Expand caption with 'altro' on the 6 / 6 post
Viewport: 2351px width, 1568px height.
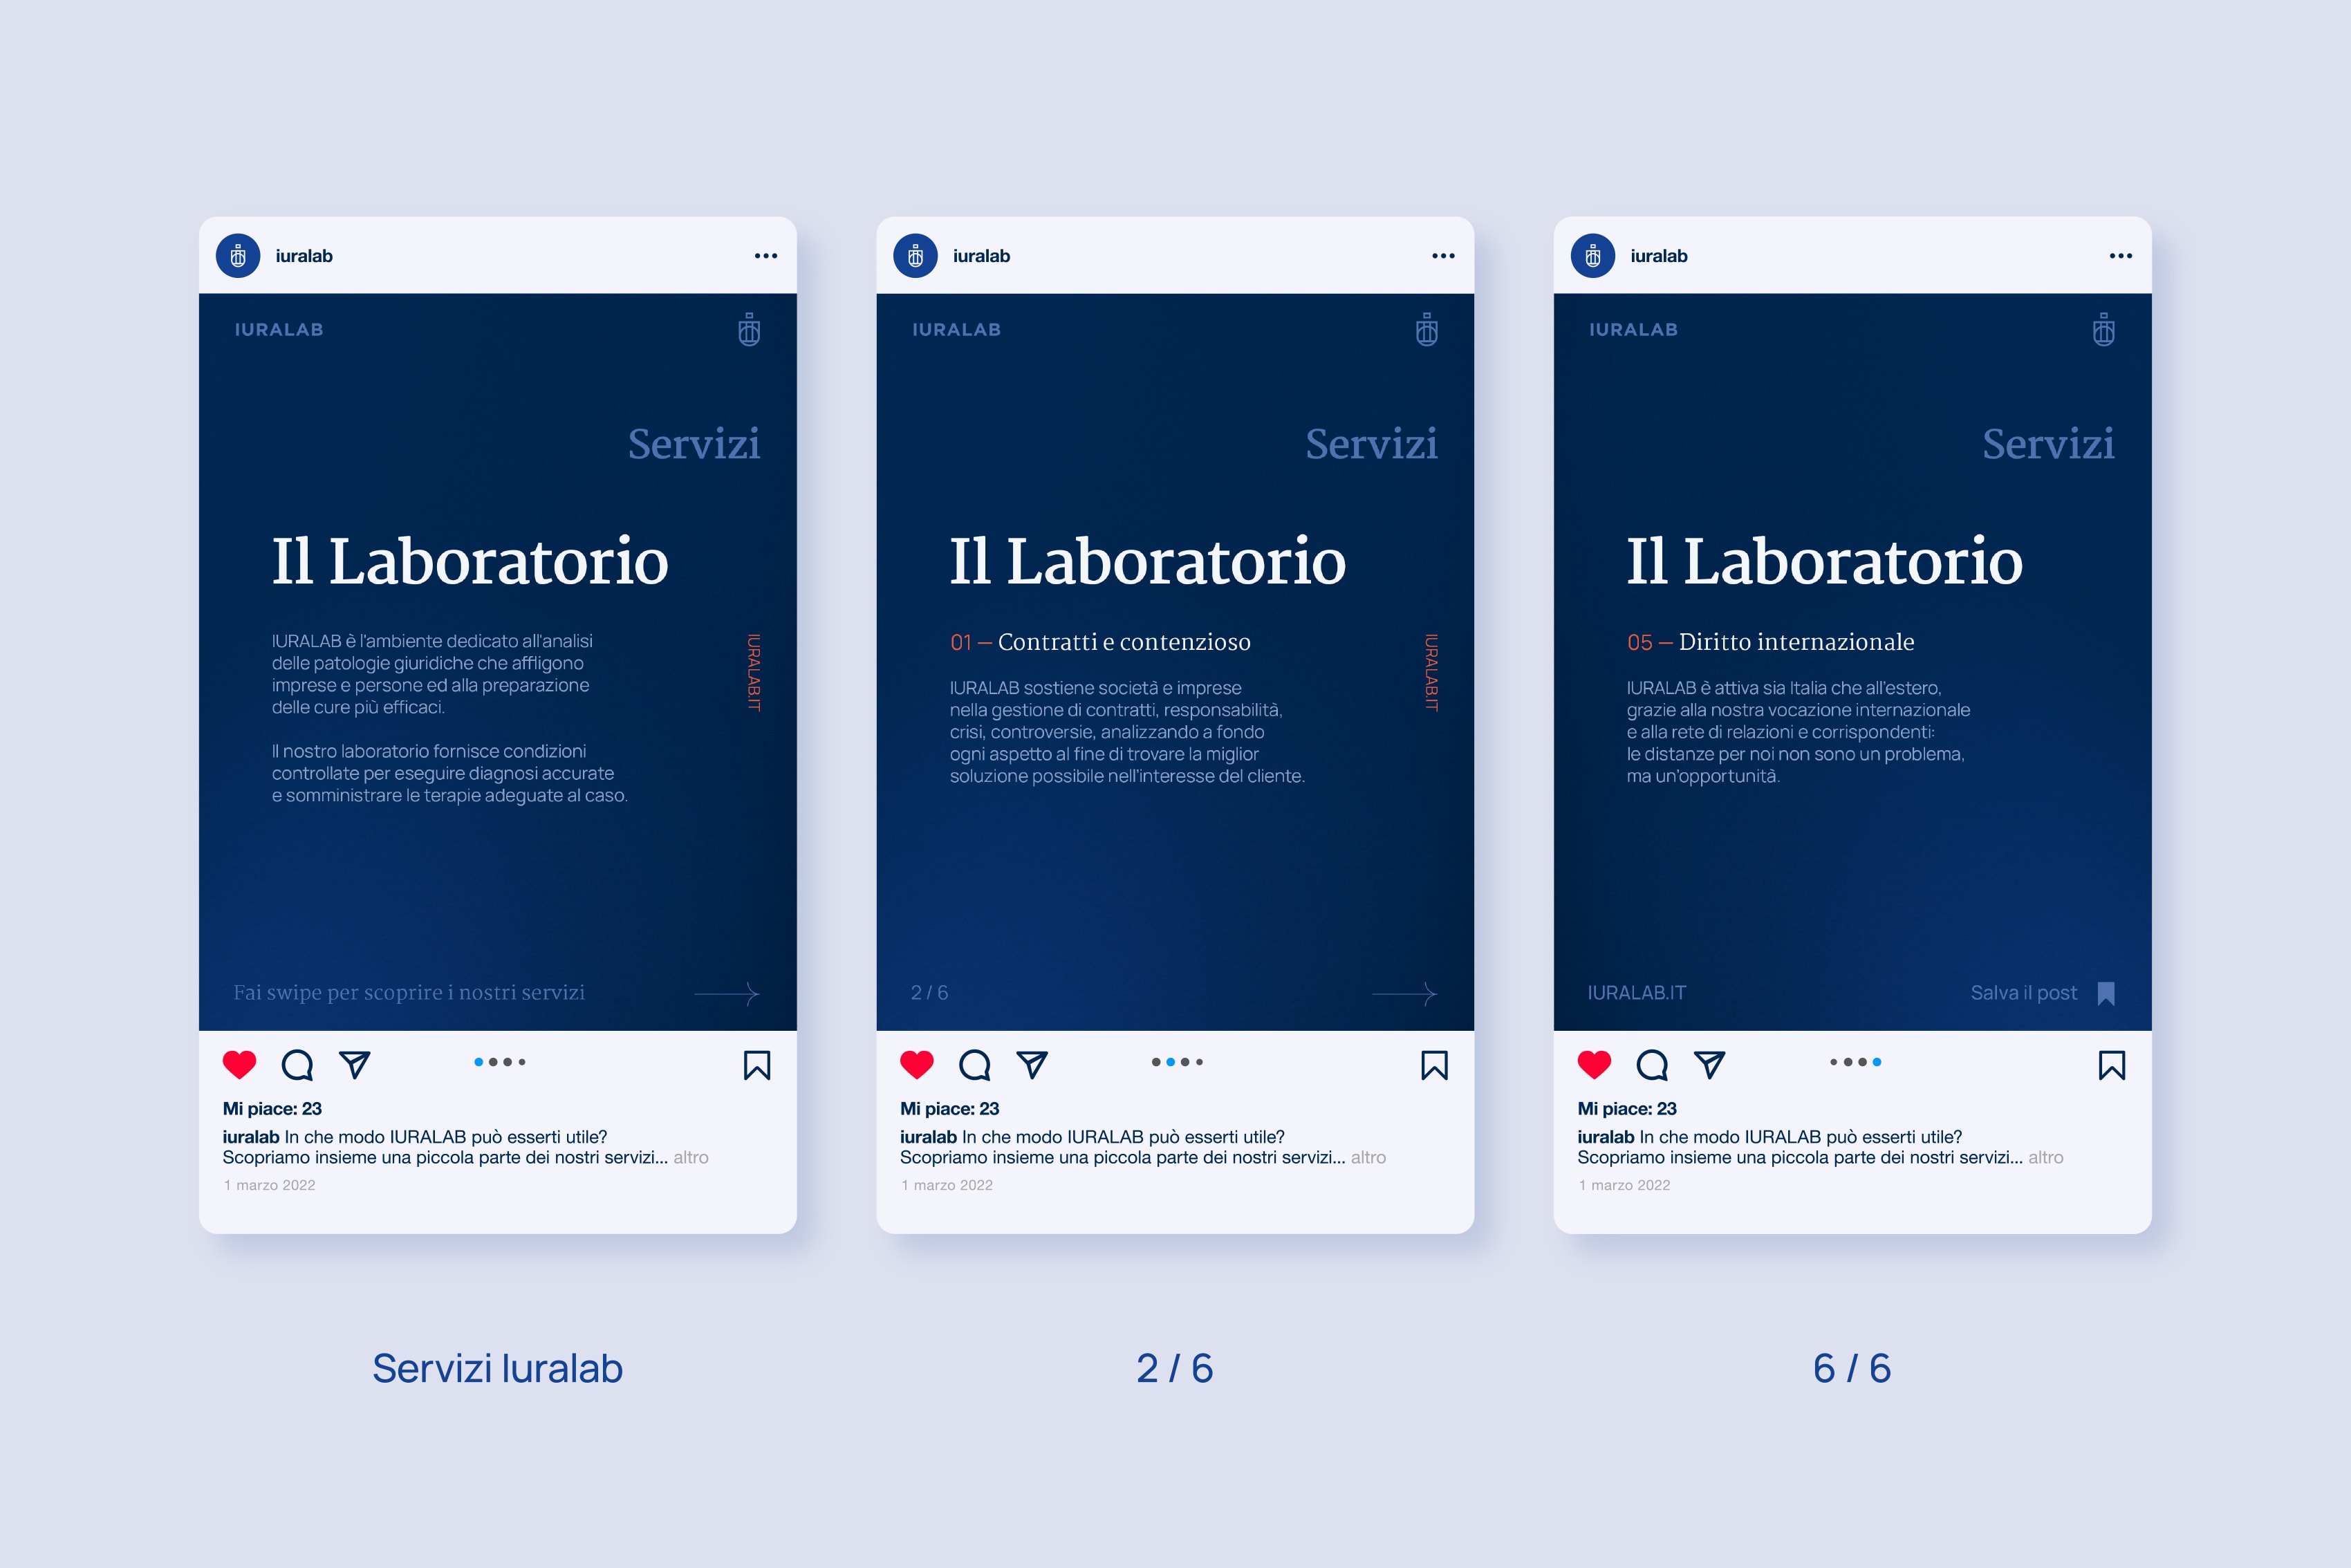[x=2046, y=1157]
